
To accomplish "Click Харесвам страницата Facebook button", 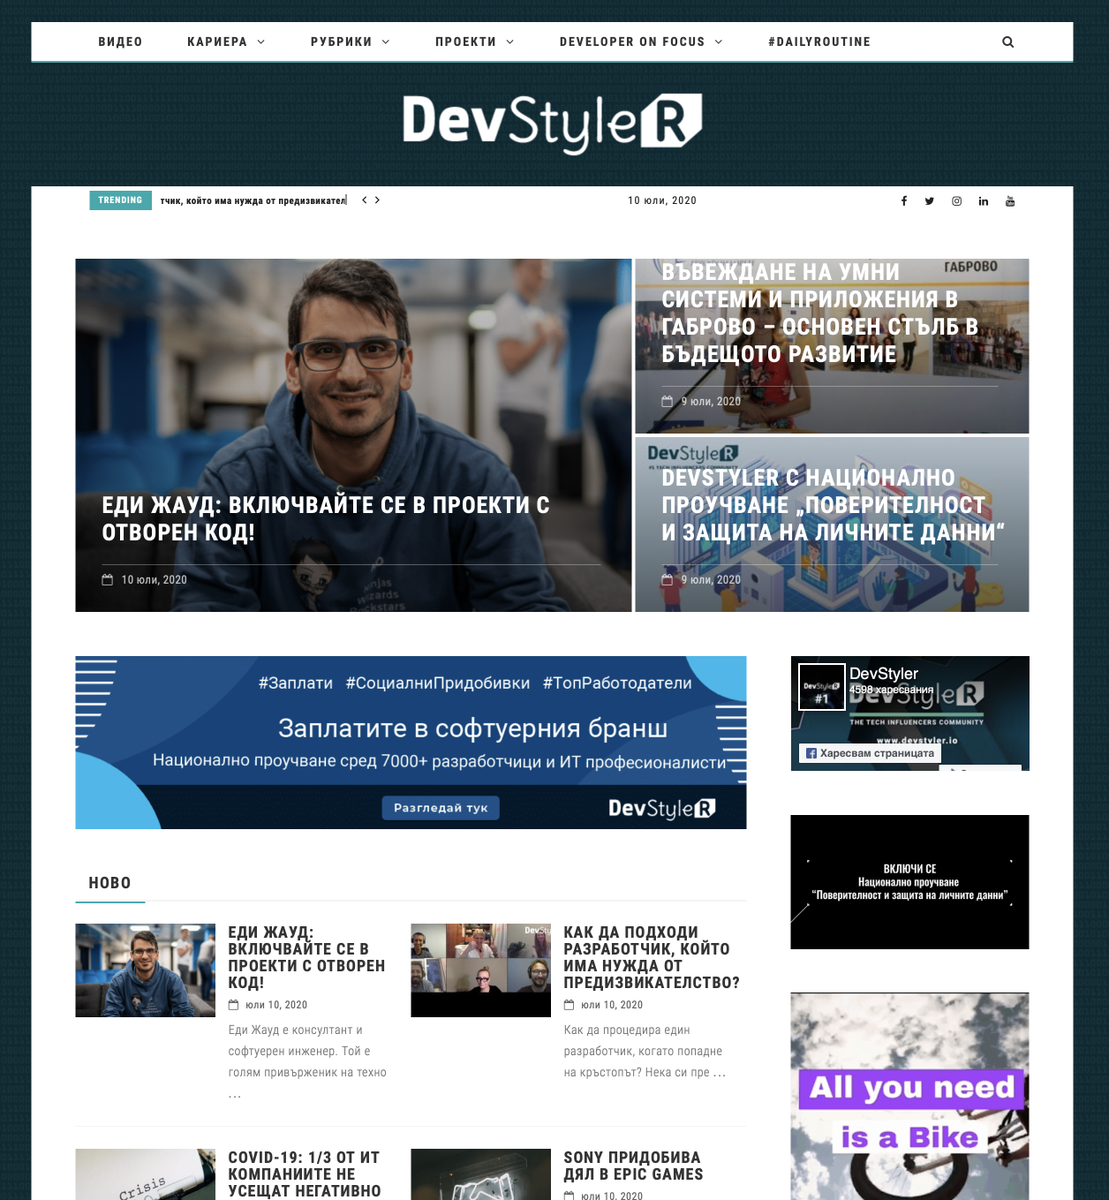I will (870, 753).
